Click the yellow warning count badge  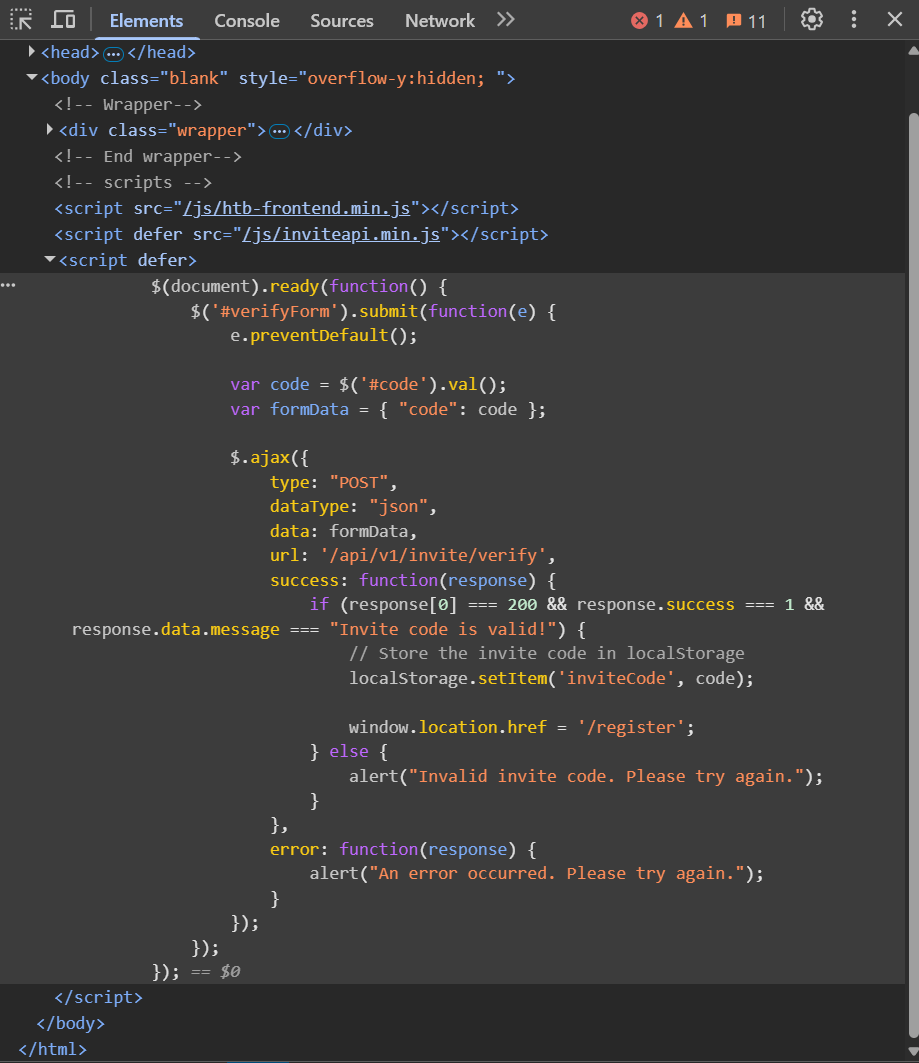691,21
